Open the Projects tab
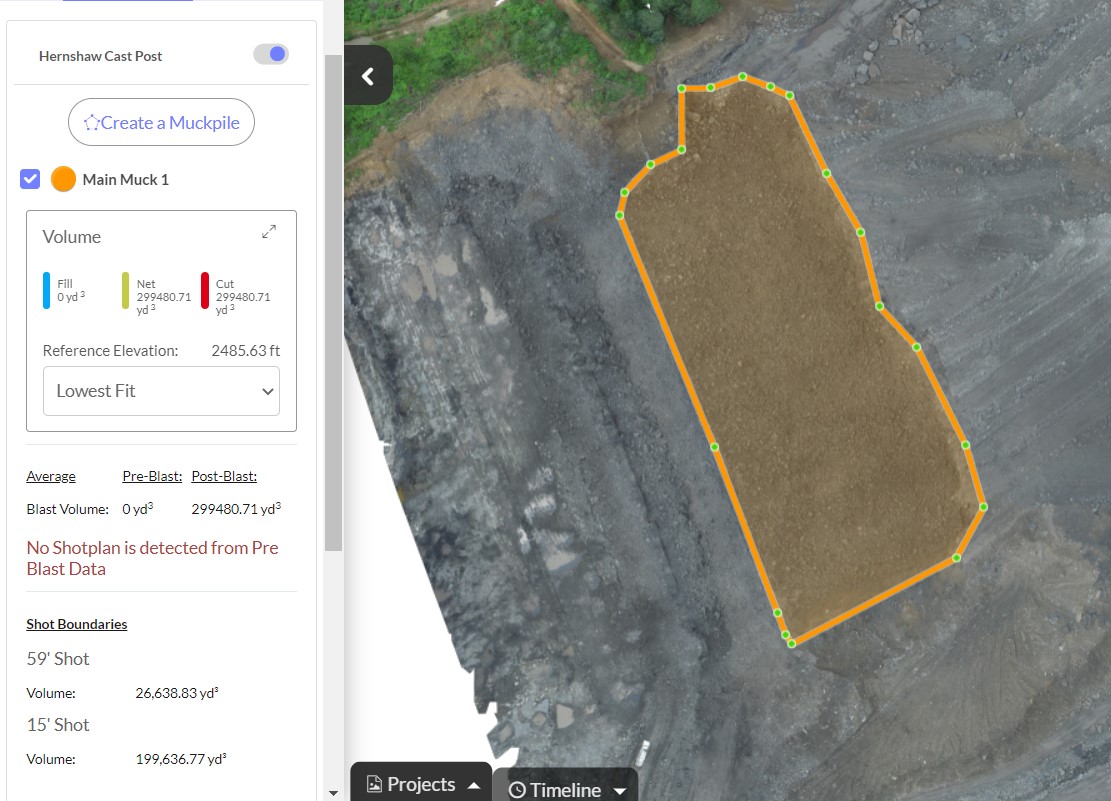Screen dimensions: 1111x801 421,784
